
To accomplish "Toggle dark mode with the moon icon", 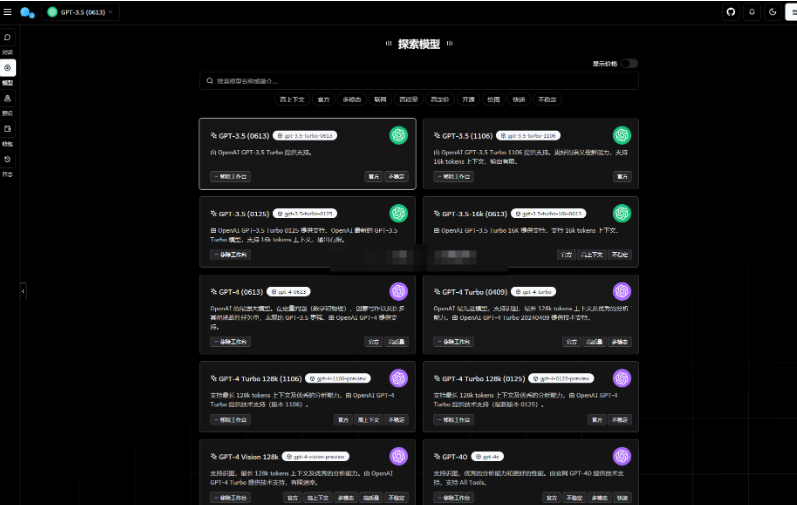I will (x=773, y=12).
